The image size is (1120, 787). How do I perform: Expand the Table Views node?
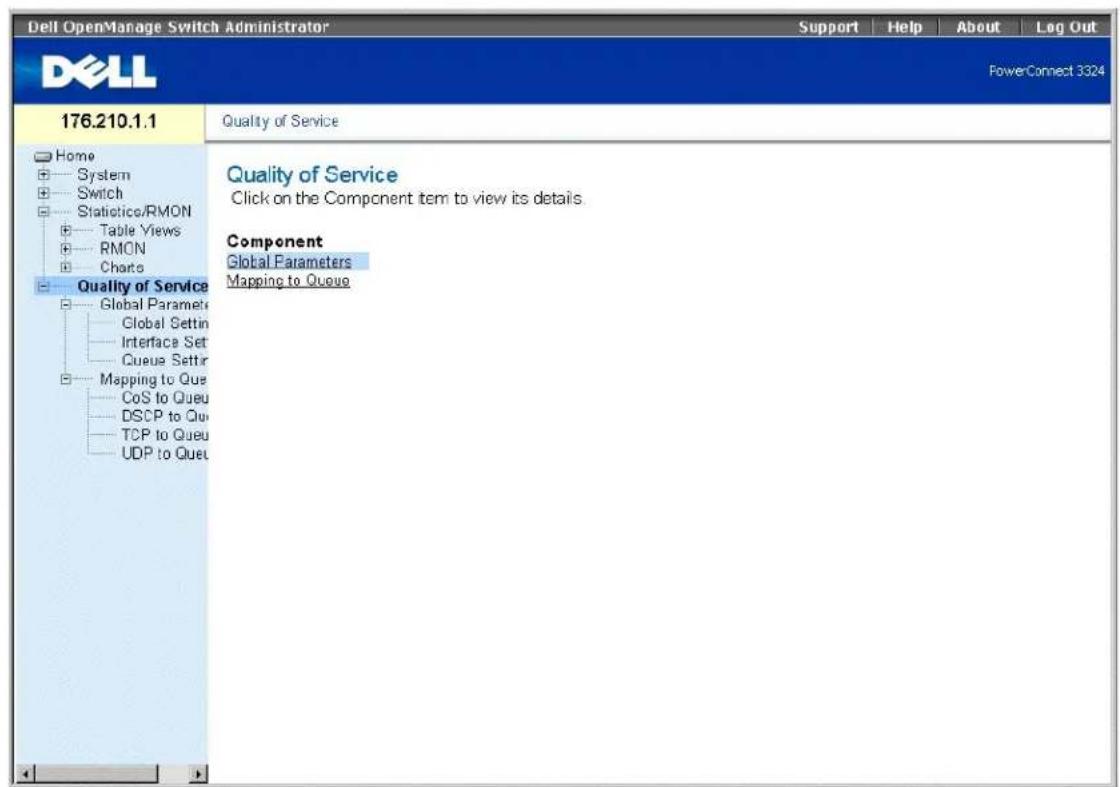[66, 231]
